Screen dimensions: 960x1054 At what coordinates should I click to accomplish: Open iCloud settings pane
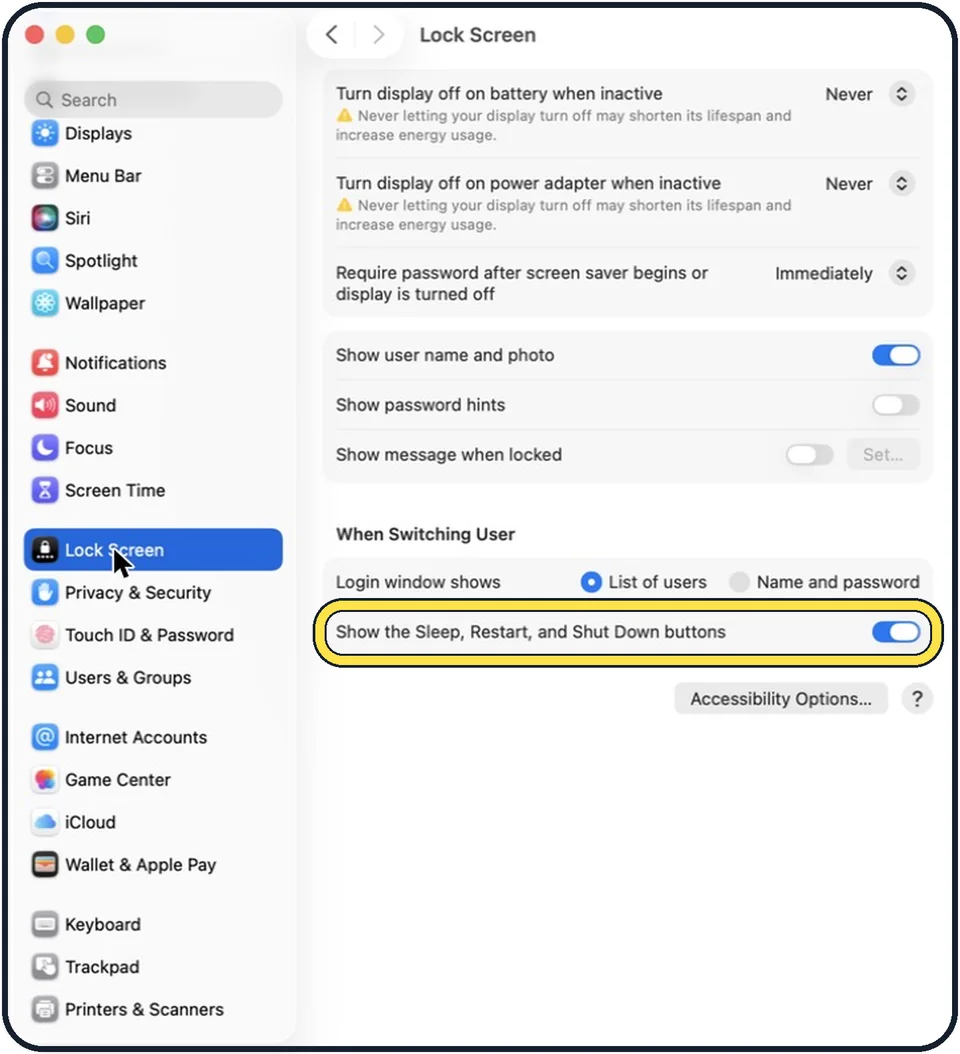coord(153,822)
